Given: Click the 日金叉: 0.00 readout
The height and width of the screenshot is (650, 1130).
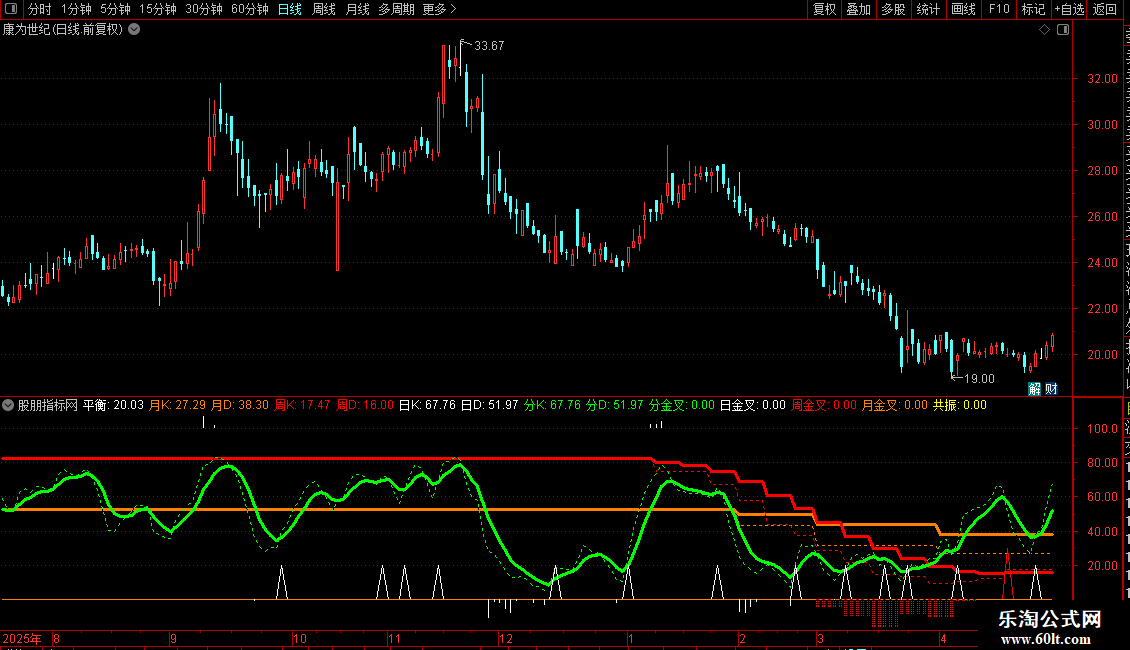Looking at the screenshot, I should click(752, 405).
